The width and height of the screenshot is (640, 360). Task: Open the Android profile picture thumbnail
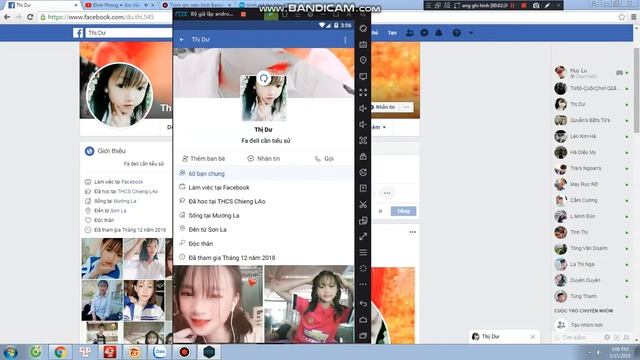click(x=264, y=98)
